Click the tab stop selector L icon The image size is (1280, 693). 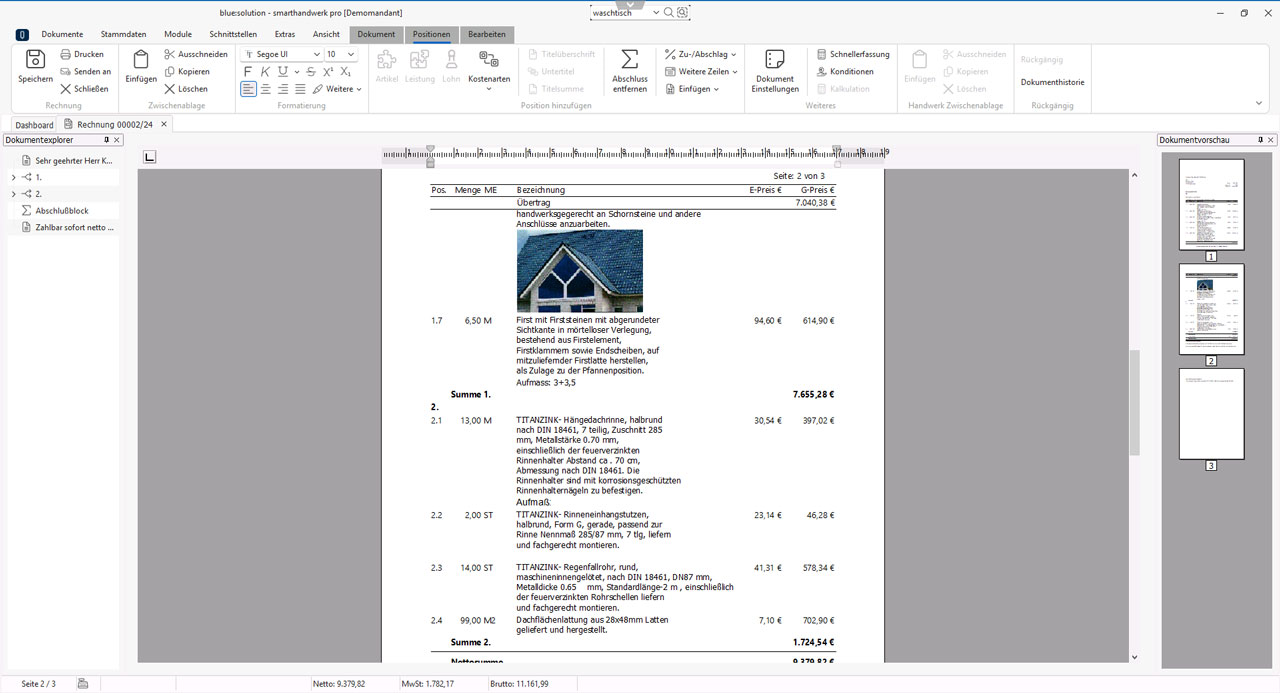click(x=150, y=157)
